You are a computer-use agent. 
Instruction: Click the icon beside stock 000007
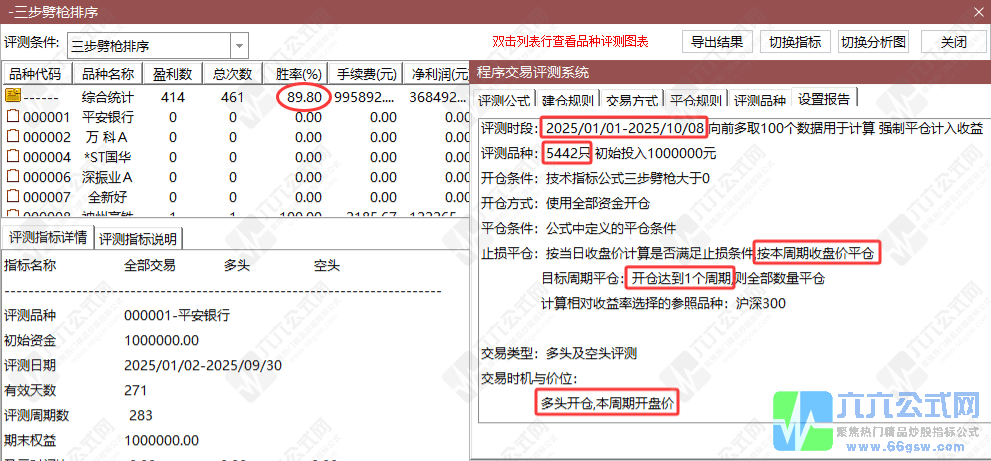tap(13, 197)
